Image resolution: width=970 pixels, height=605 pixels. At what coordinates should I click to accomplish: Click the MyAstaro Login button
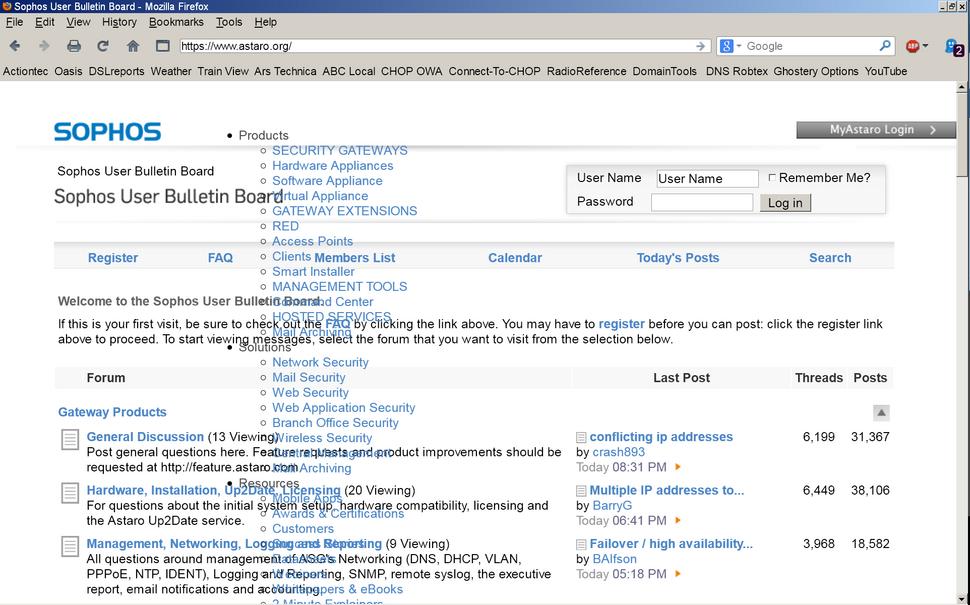[876, 130]
